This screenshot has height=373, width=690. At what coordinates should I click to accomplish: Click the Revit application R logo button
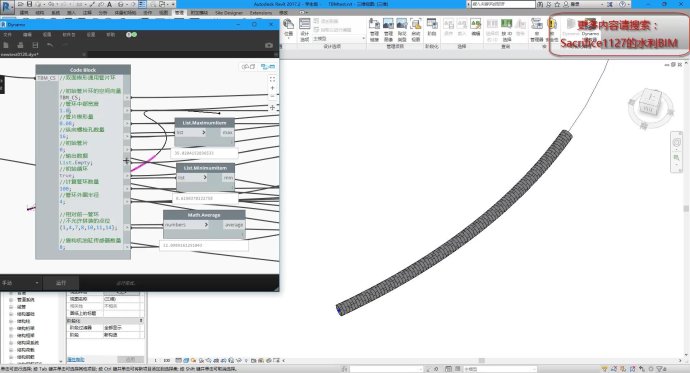[x=7, y=6]
